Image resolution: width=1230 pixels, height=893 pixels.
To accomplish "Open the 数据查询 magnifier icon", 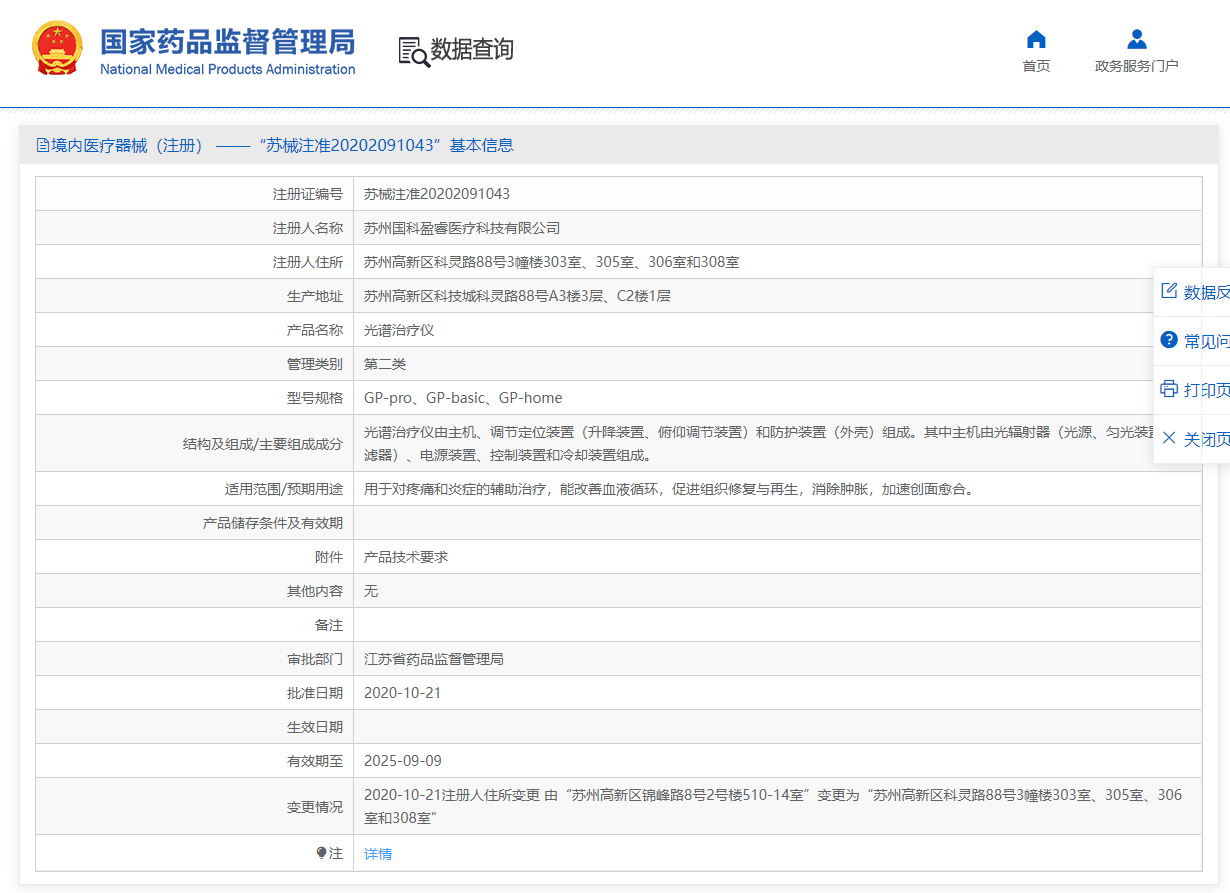I will click(x=413, y=52).
